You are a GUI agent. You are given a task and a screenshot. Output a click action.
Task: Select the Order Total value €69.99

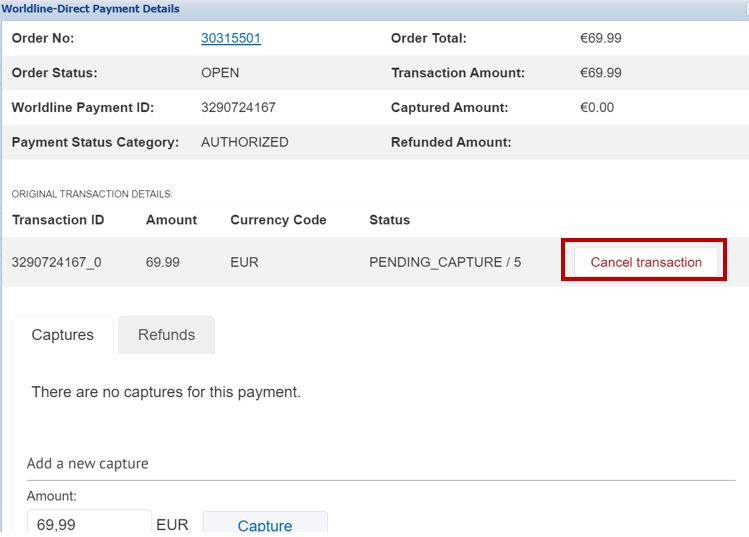600,38
